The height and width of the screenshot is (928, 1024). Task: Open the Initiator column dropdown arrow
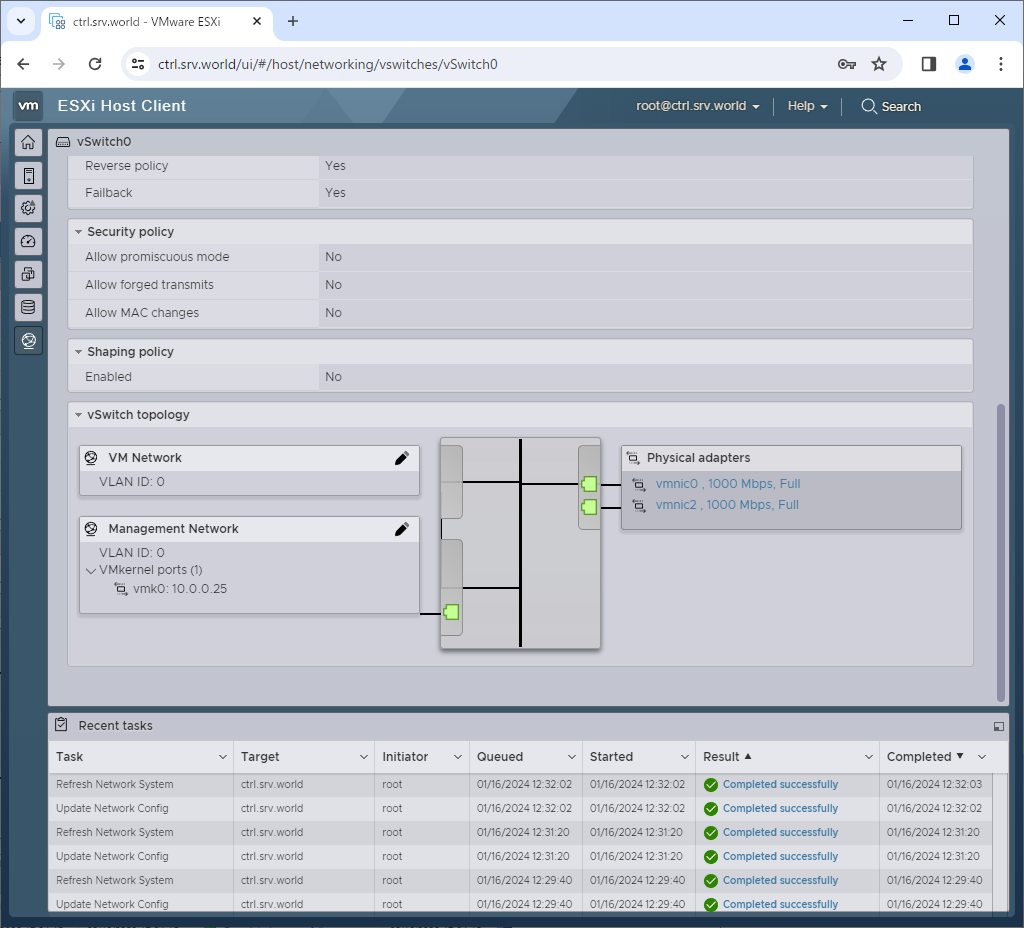(x=458, y=757)
